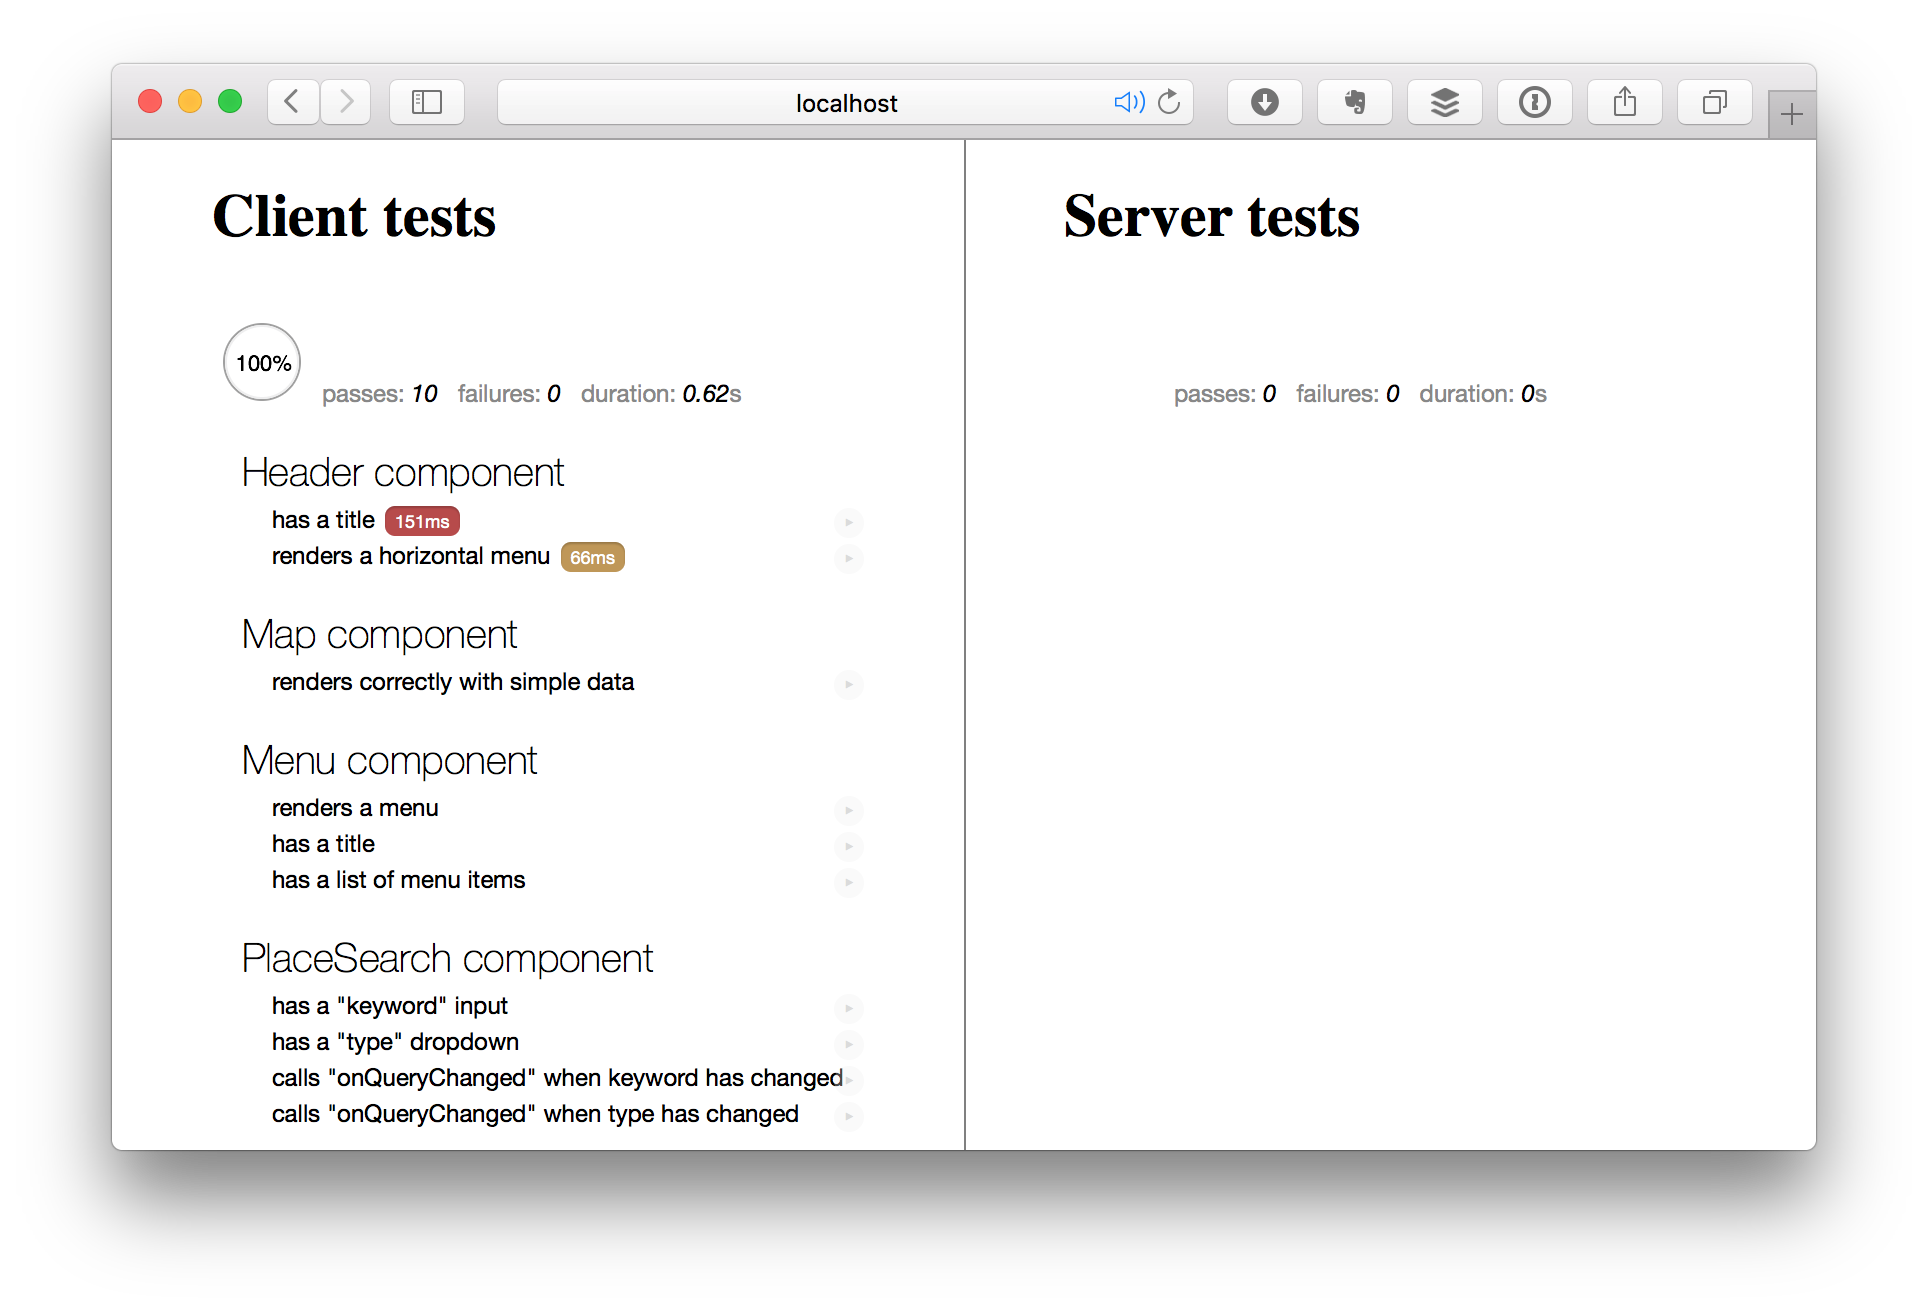
Task: Expand the 'has a title' Header test arrow
Action: [x=848, y=522]
